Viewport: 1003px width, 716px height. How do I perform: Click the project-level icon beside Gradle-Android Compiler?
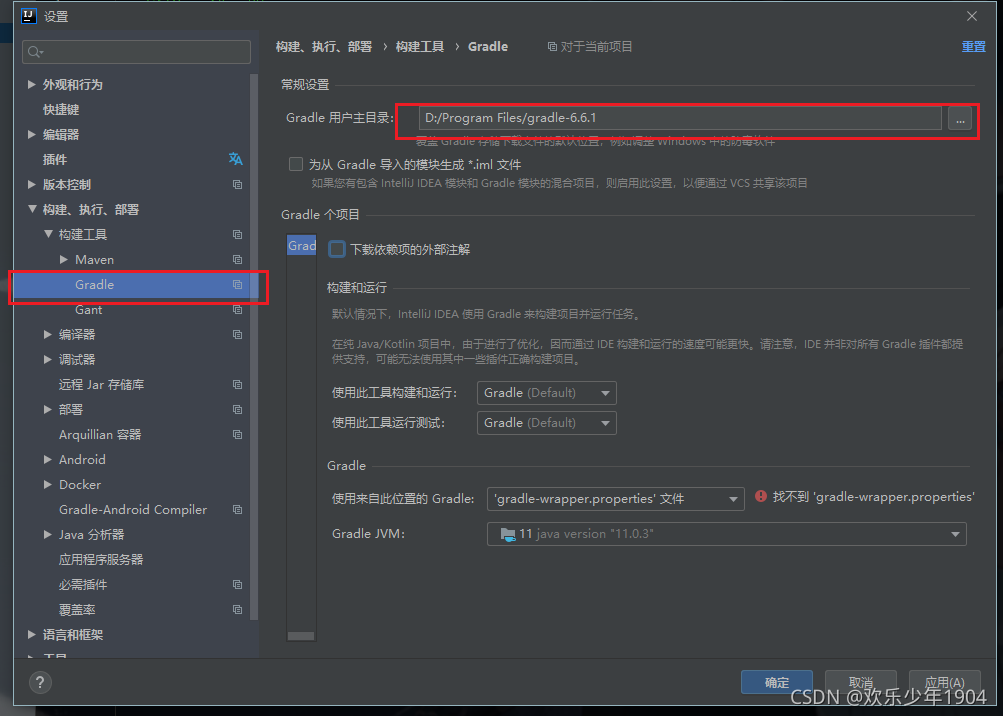pos(237,509)
